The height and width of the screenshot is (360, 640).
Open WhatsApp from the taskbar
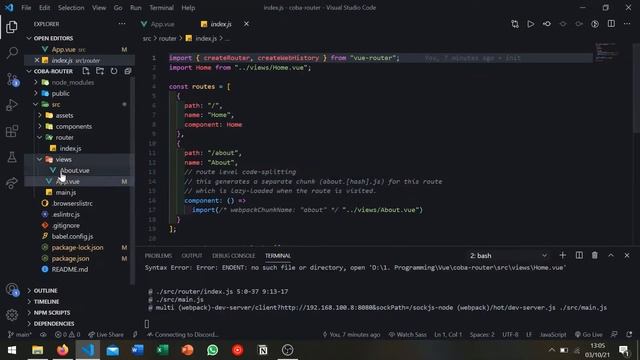pos(213,350)
